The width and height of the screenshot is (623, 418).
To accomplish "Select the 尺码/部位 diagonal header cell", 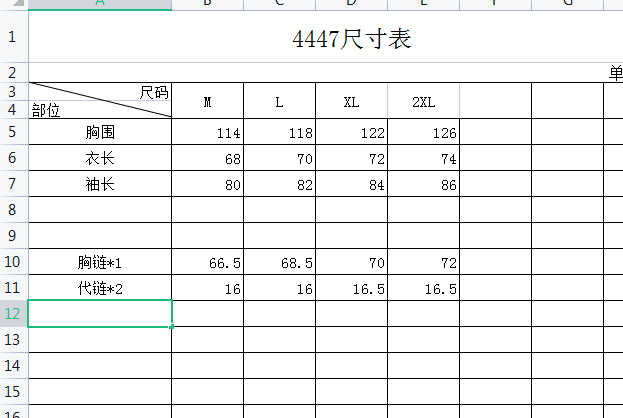I will tap(100, 101).
